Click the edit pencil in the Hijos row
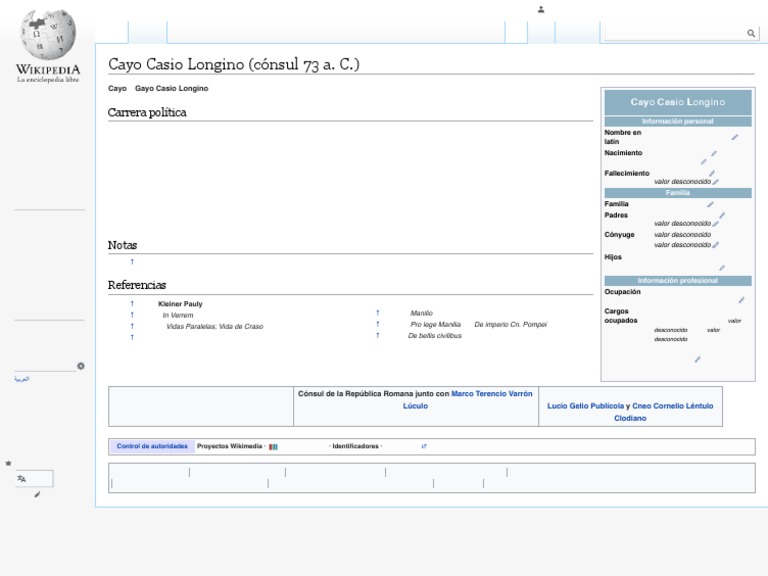The image size is (768, 576). pyautogui.click(x=722, y=267)
